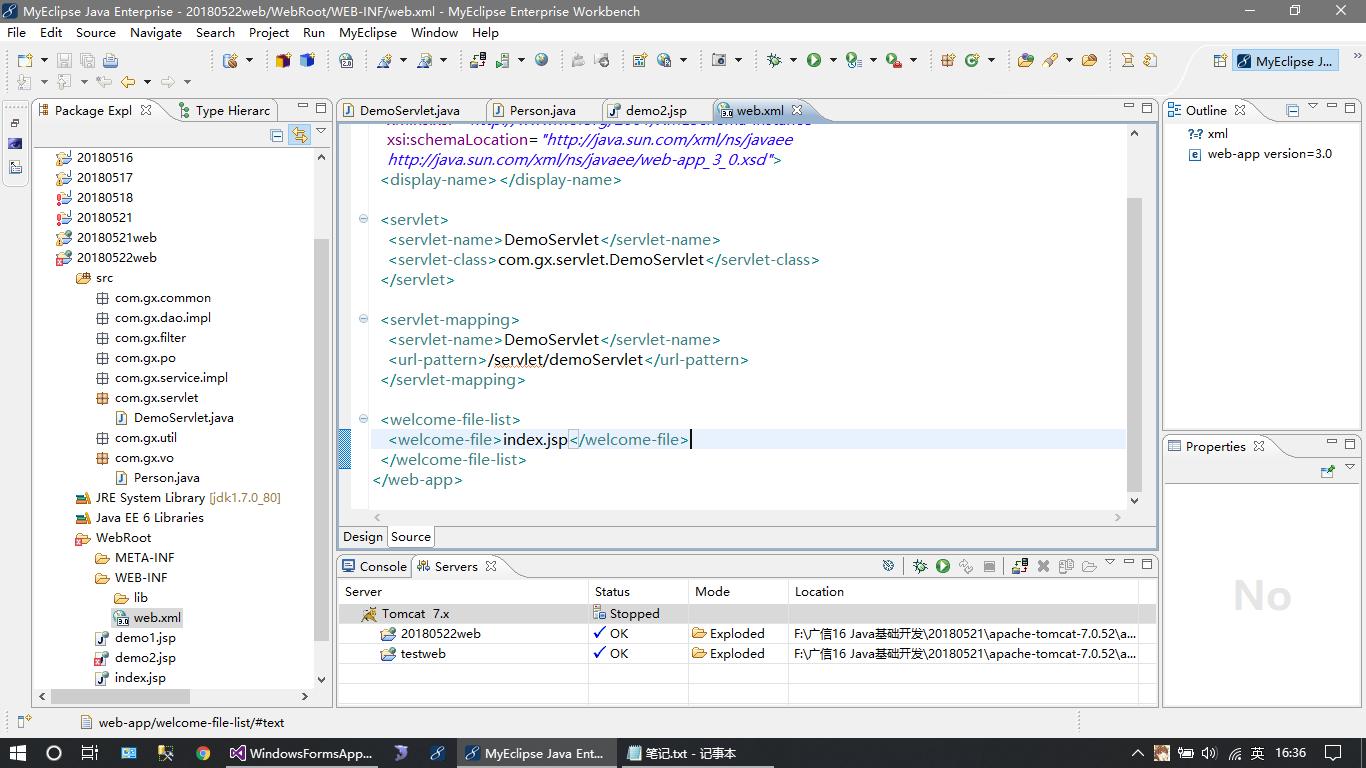Collapse the servlet element fold marker
Image resolution: width=1366 pixels, height=768 pixels.
pyautogui.click(x=362, y=220)
